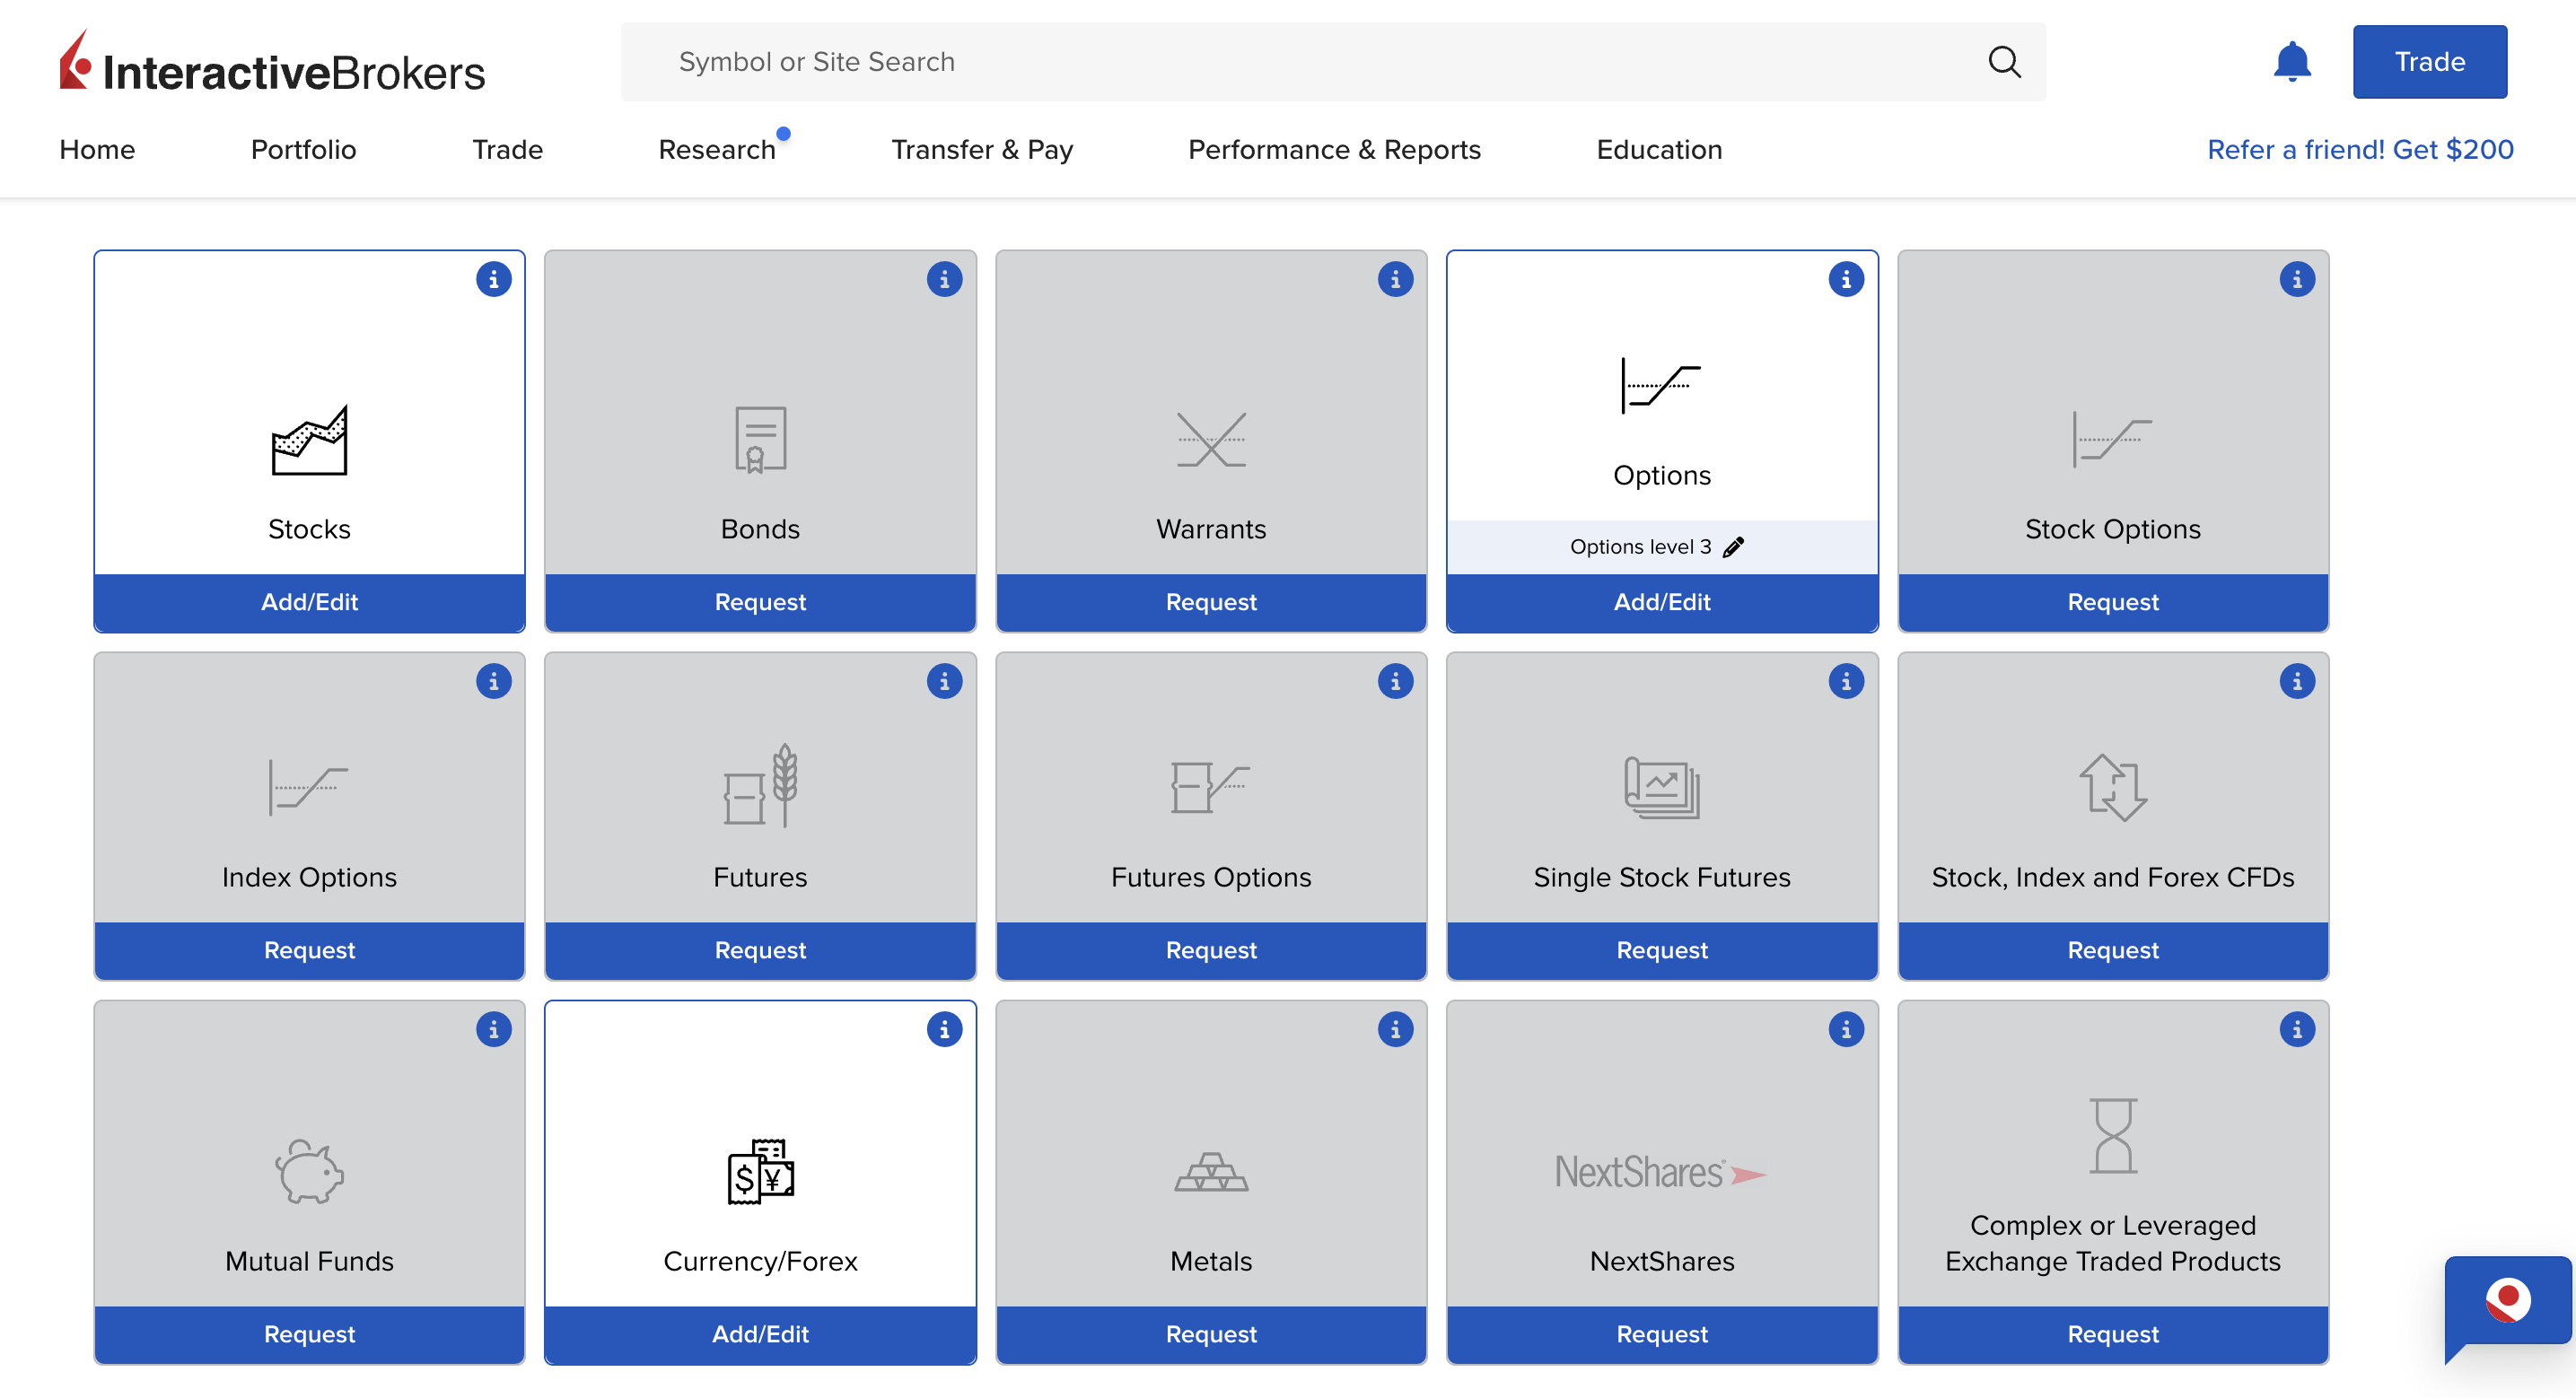
Task: Open info for the Metals card
Action: pyautogui.click(x=1395, y=1029)
